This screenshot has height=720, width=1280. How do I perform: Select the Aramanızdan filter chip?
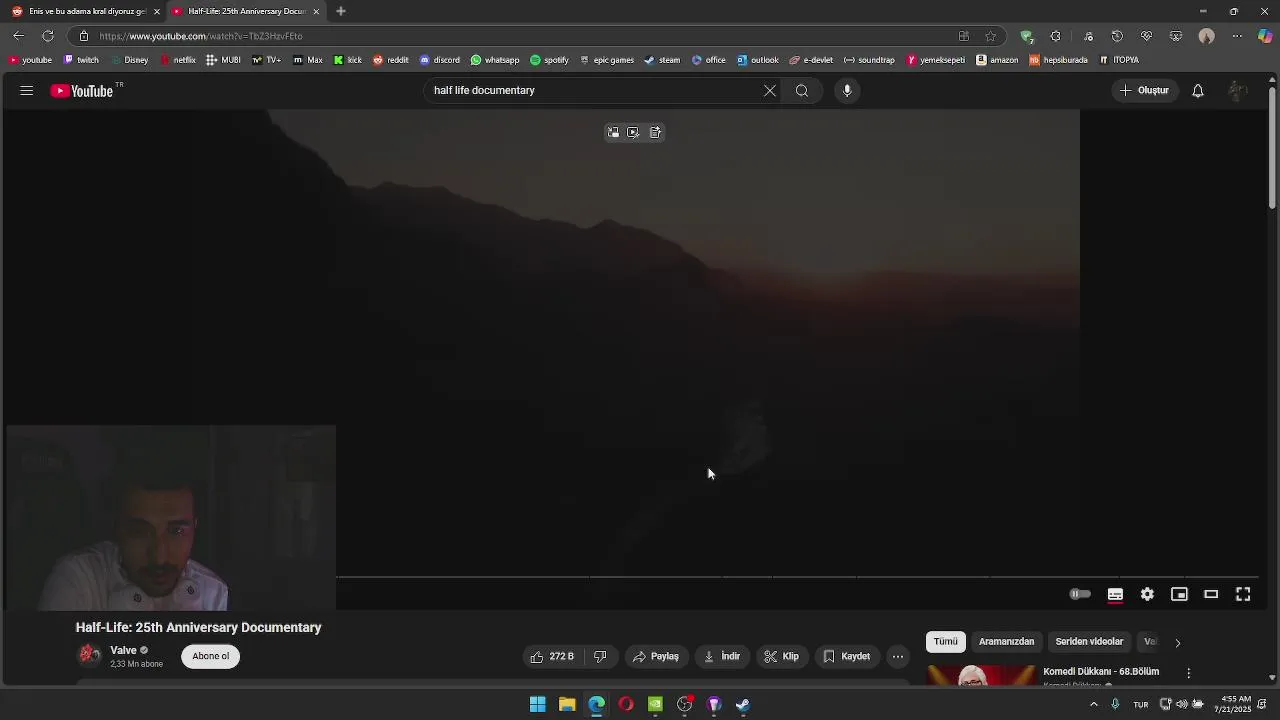pyautogui.click(x=1006, y=642)
